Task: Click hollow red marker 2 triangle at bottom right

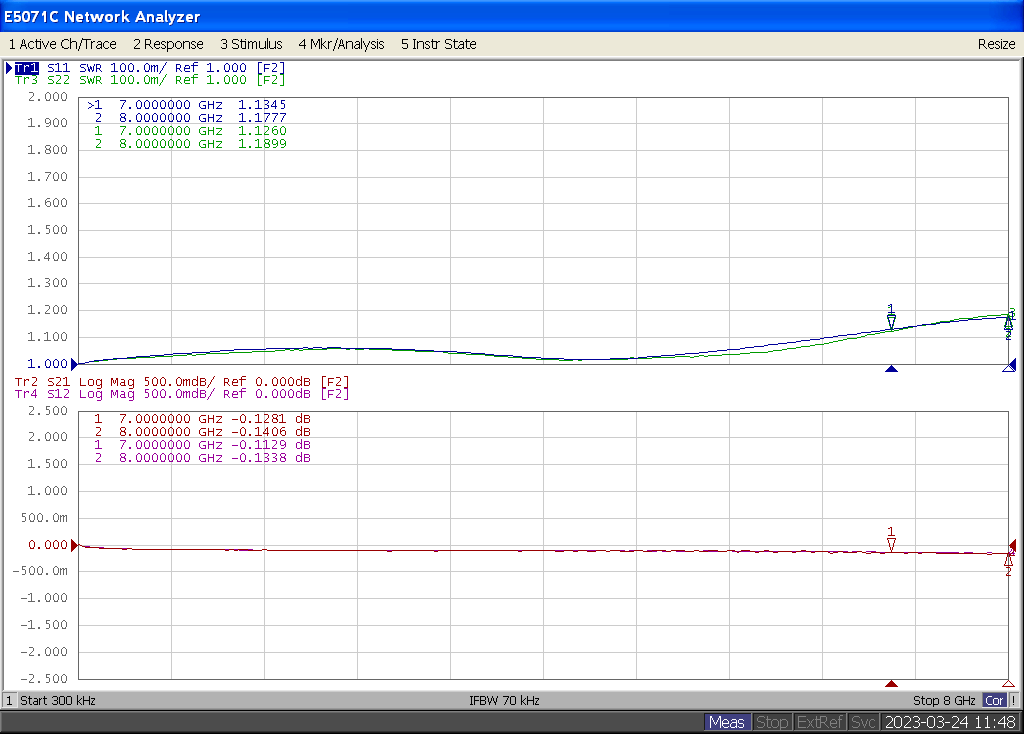Action: (x=1008, y=684)
